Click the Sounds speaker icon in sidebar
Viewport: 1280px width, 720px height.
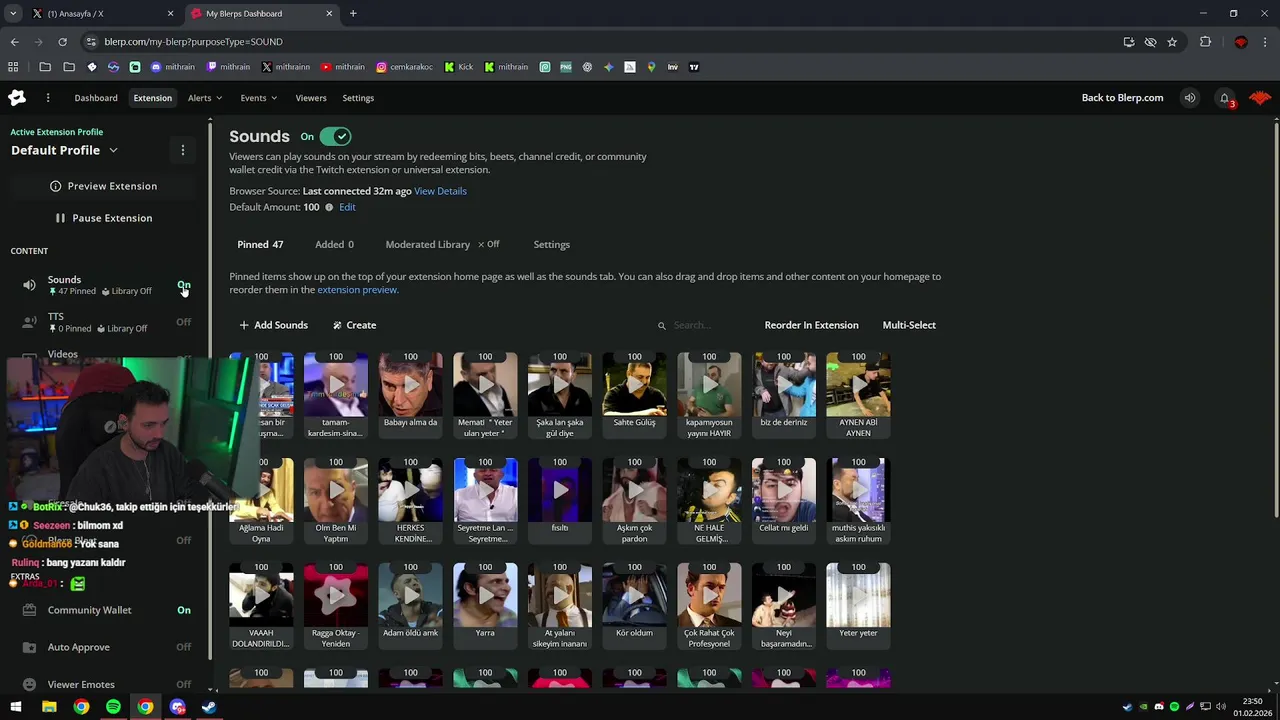point(29,285)
